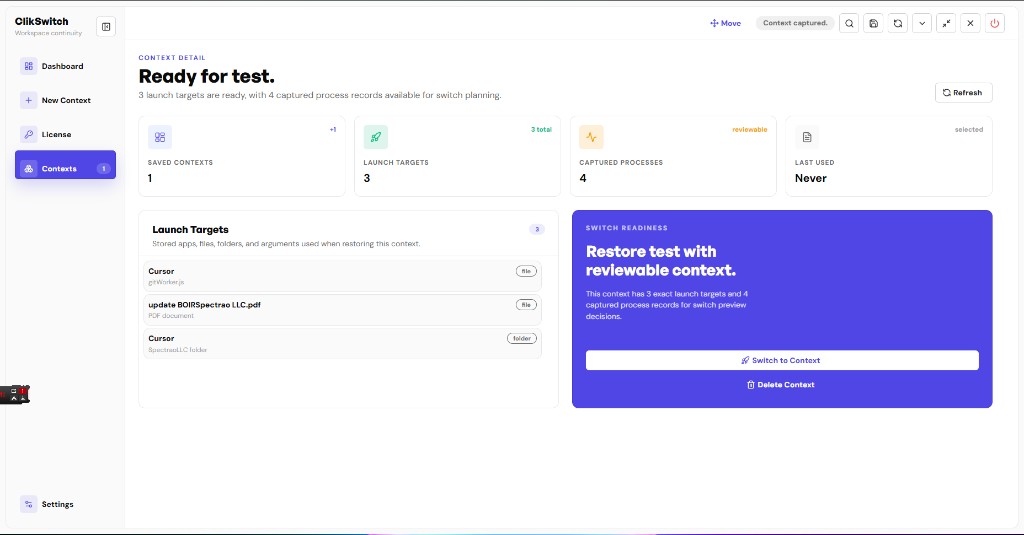The width and height of the screenshot is (1024, 535).
Task: Click the sliders icon beside Settings
Action: 28,504
